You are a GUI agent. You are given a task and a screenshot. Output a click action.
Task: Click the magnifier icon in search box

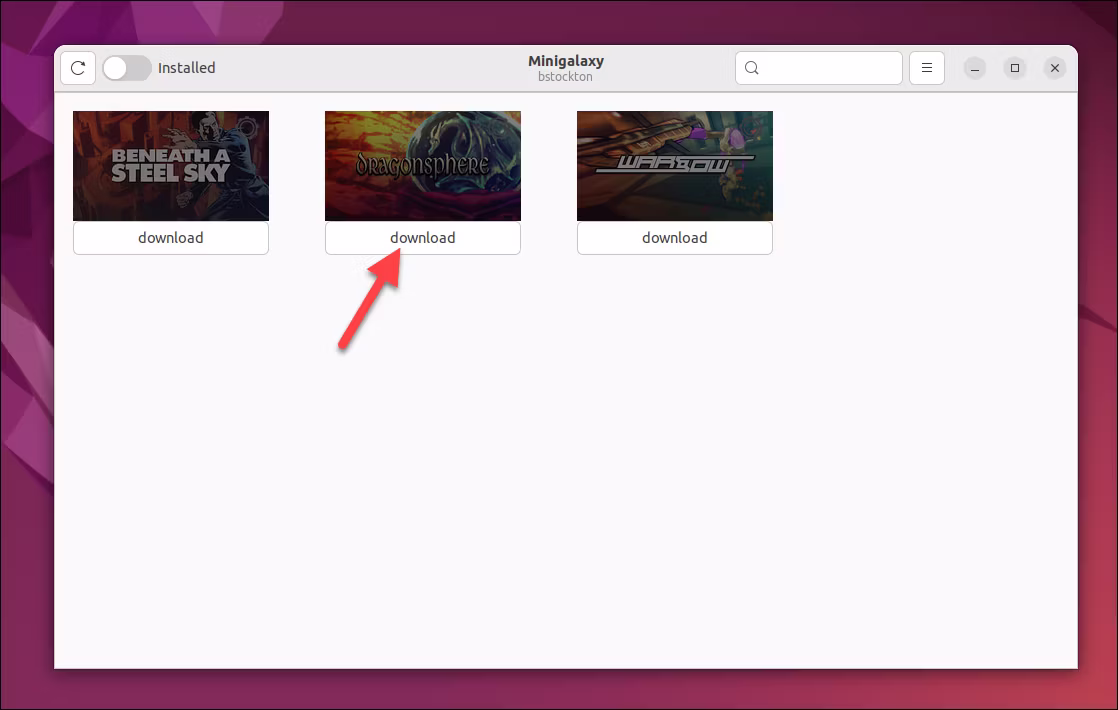tap(753, 68)
